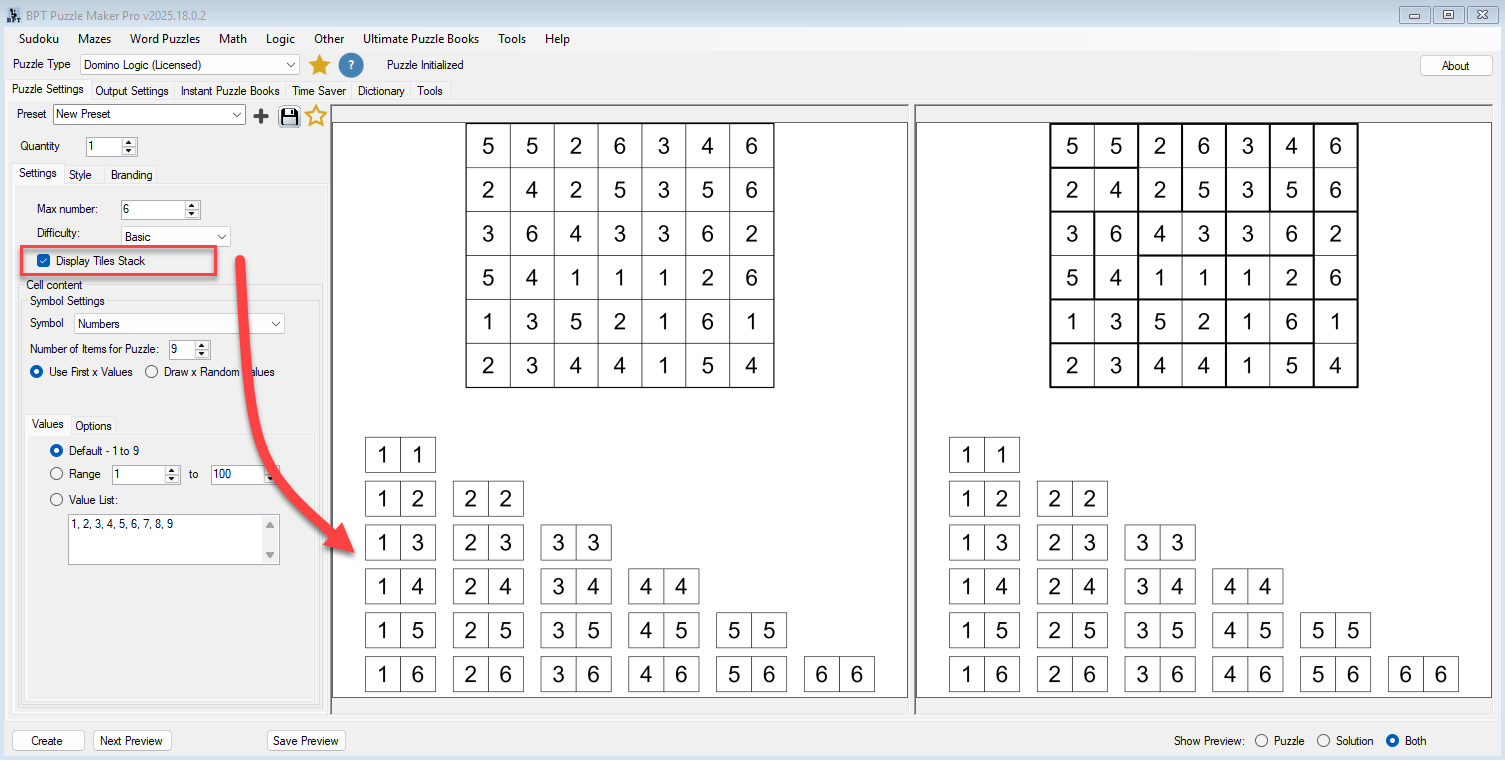This screenshot has height=760, width=1505.
Task: Choose the Value List option
Action: click(56, 499)
